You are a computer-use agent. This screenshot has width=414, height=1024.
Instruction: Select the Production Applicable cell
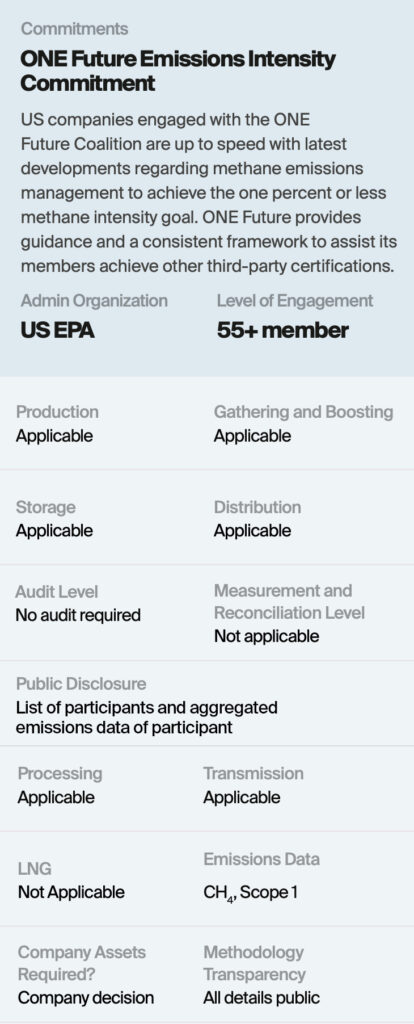(57, 424)
